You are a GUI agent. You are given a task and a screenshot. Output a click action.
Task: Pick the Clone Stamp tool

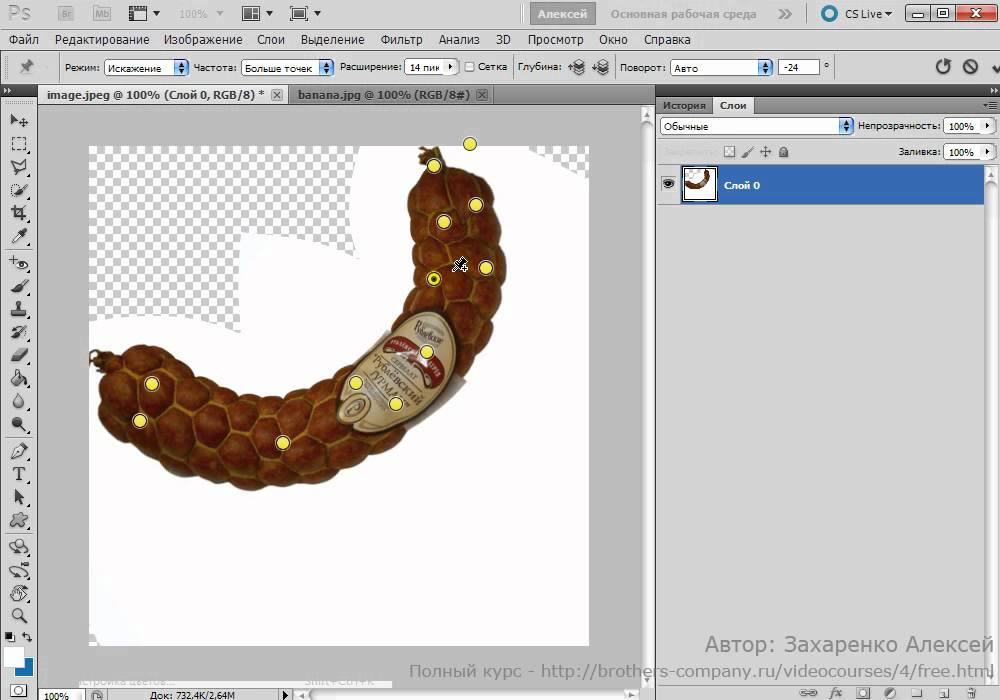[19, 309]
